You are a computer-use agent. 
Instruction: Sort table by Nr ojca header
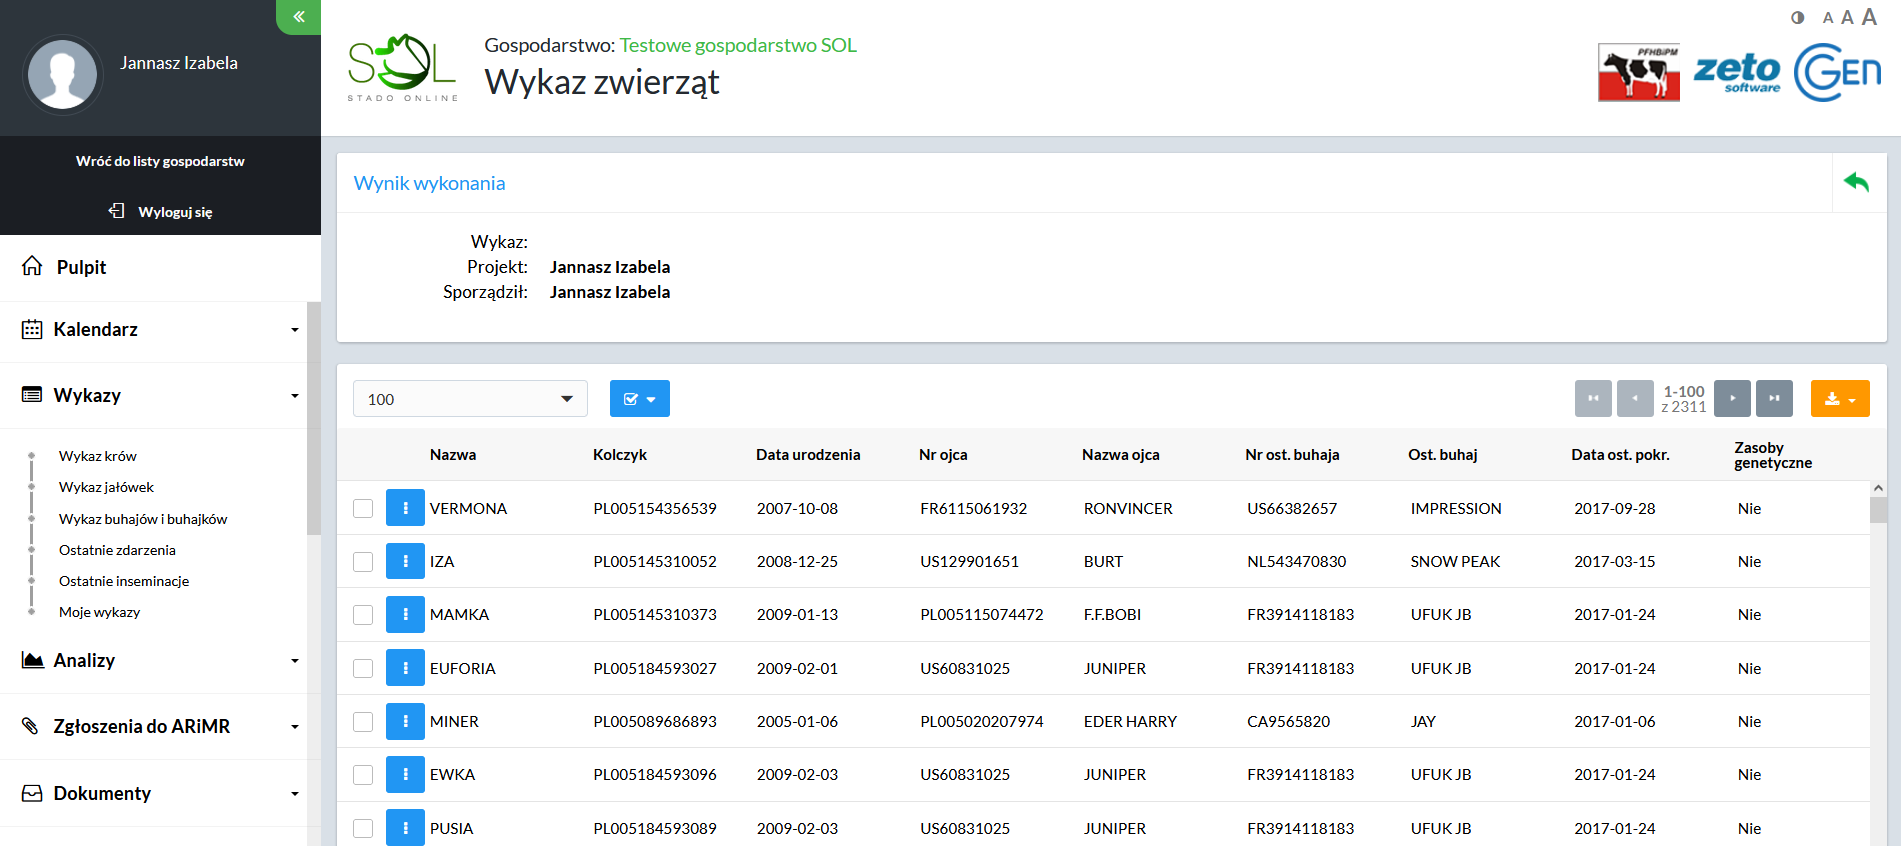pos(943,455)
